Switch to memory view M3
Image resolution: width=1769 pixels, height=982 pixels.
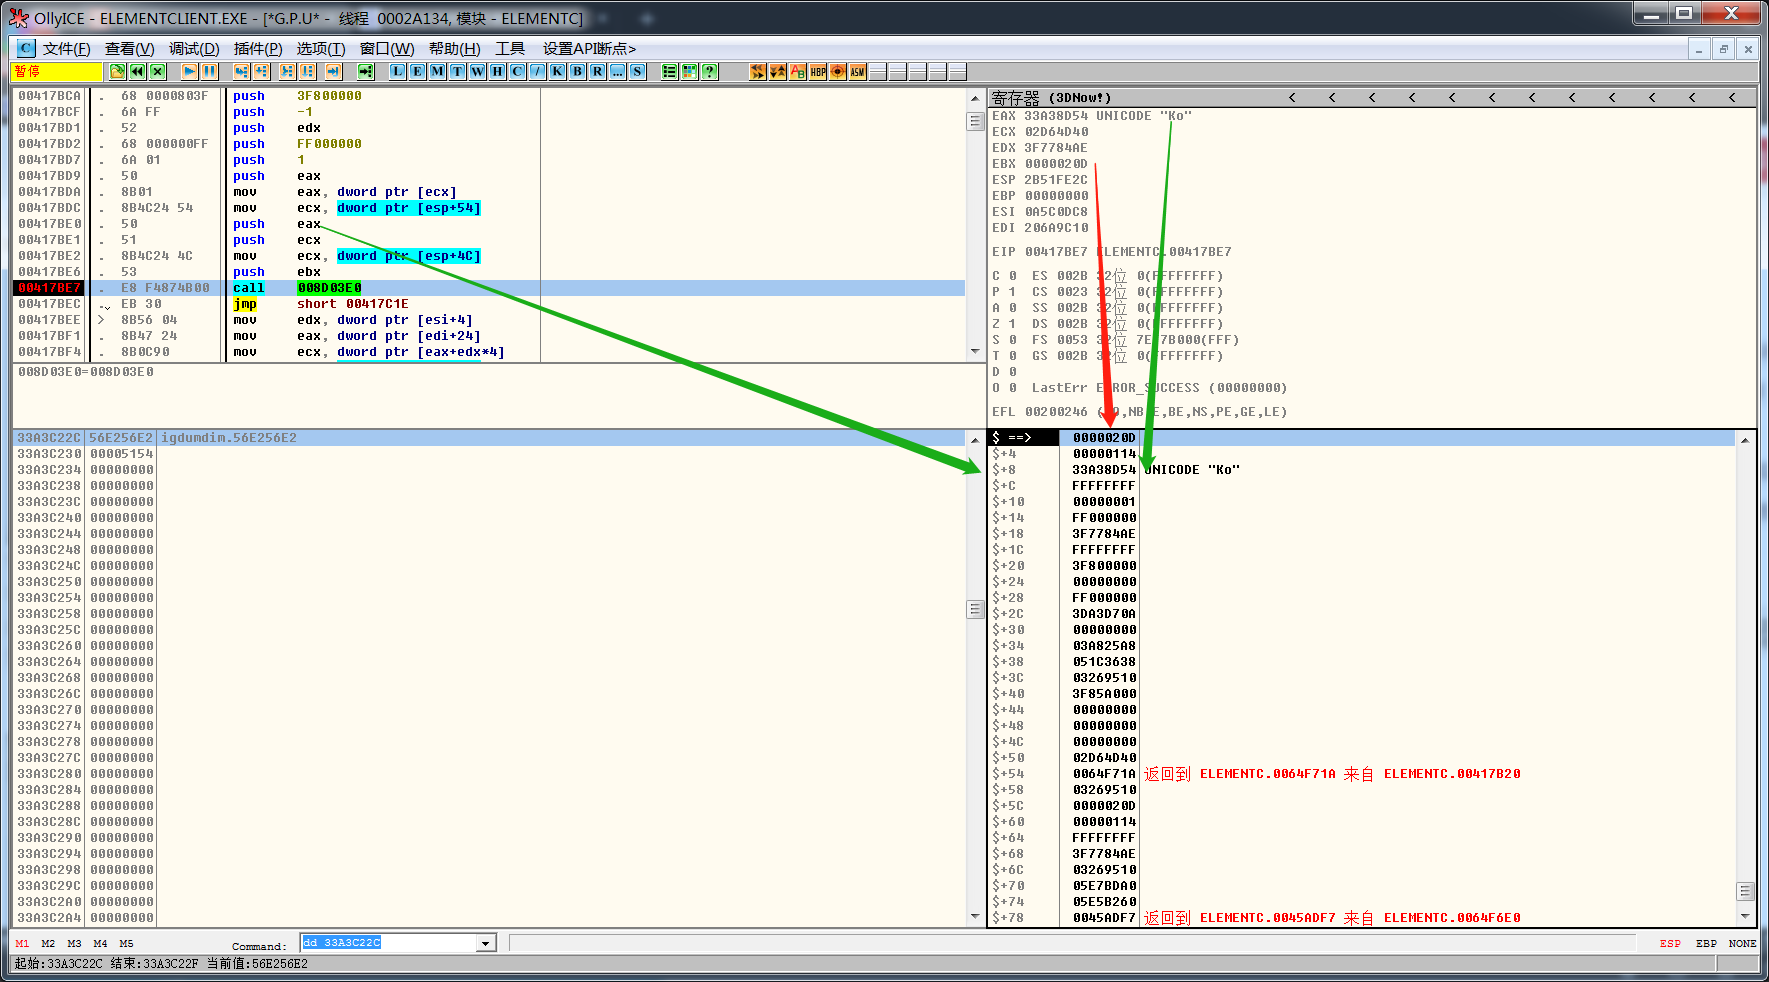point(74,943)
